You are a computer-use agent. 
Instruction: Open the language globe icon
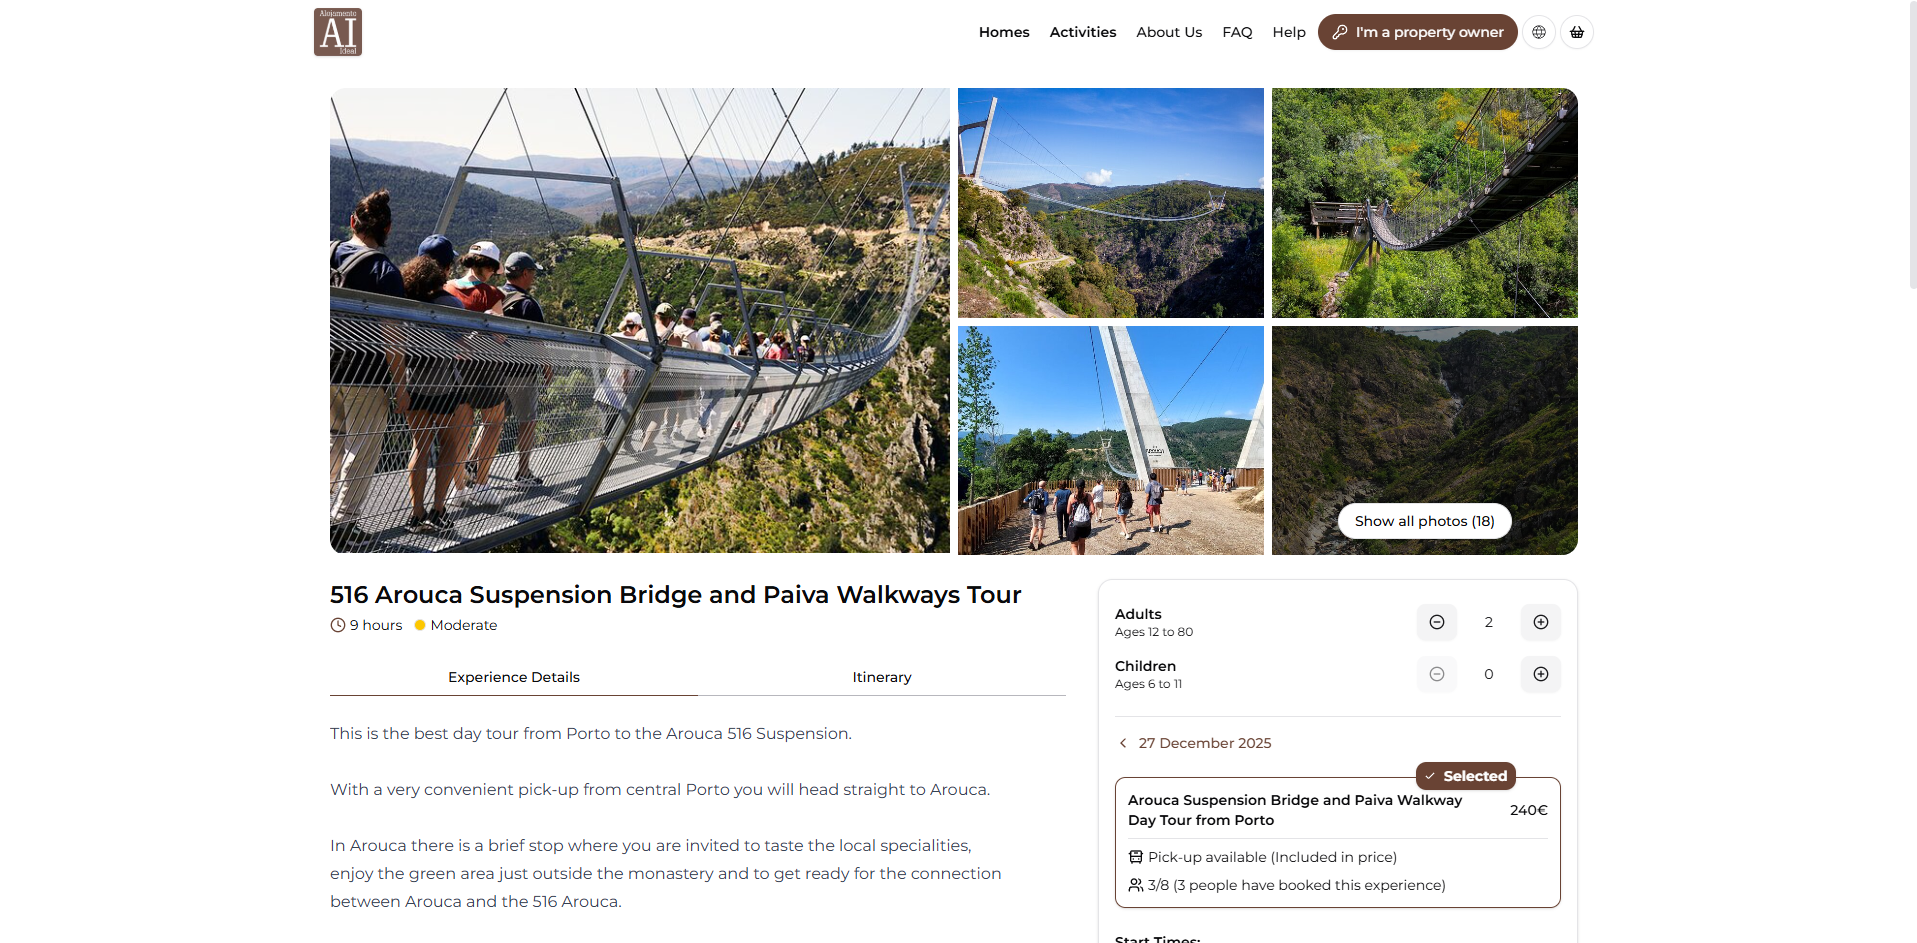pyautogui.click(x=1539, y=32)
